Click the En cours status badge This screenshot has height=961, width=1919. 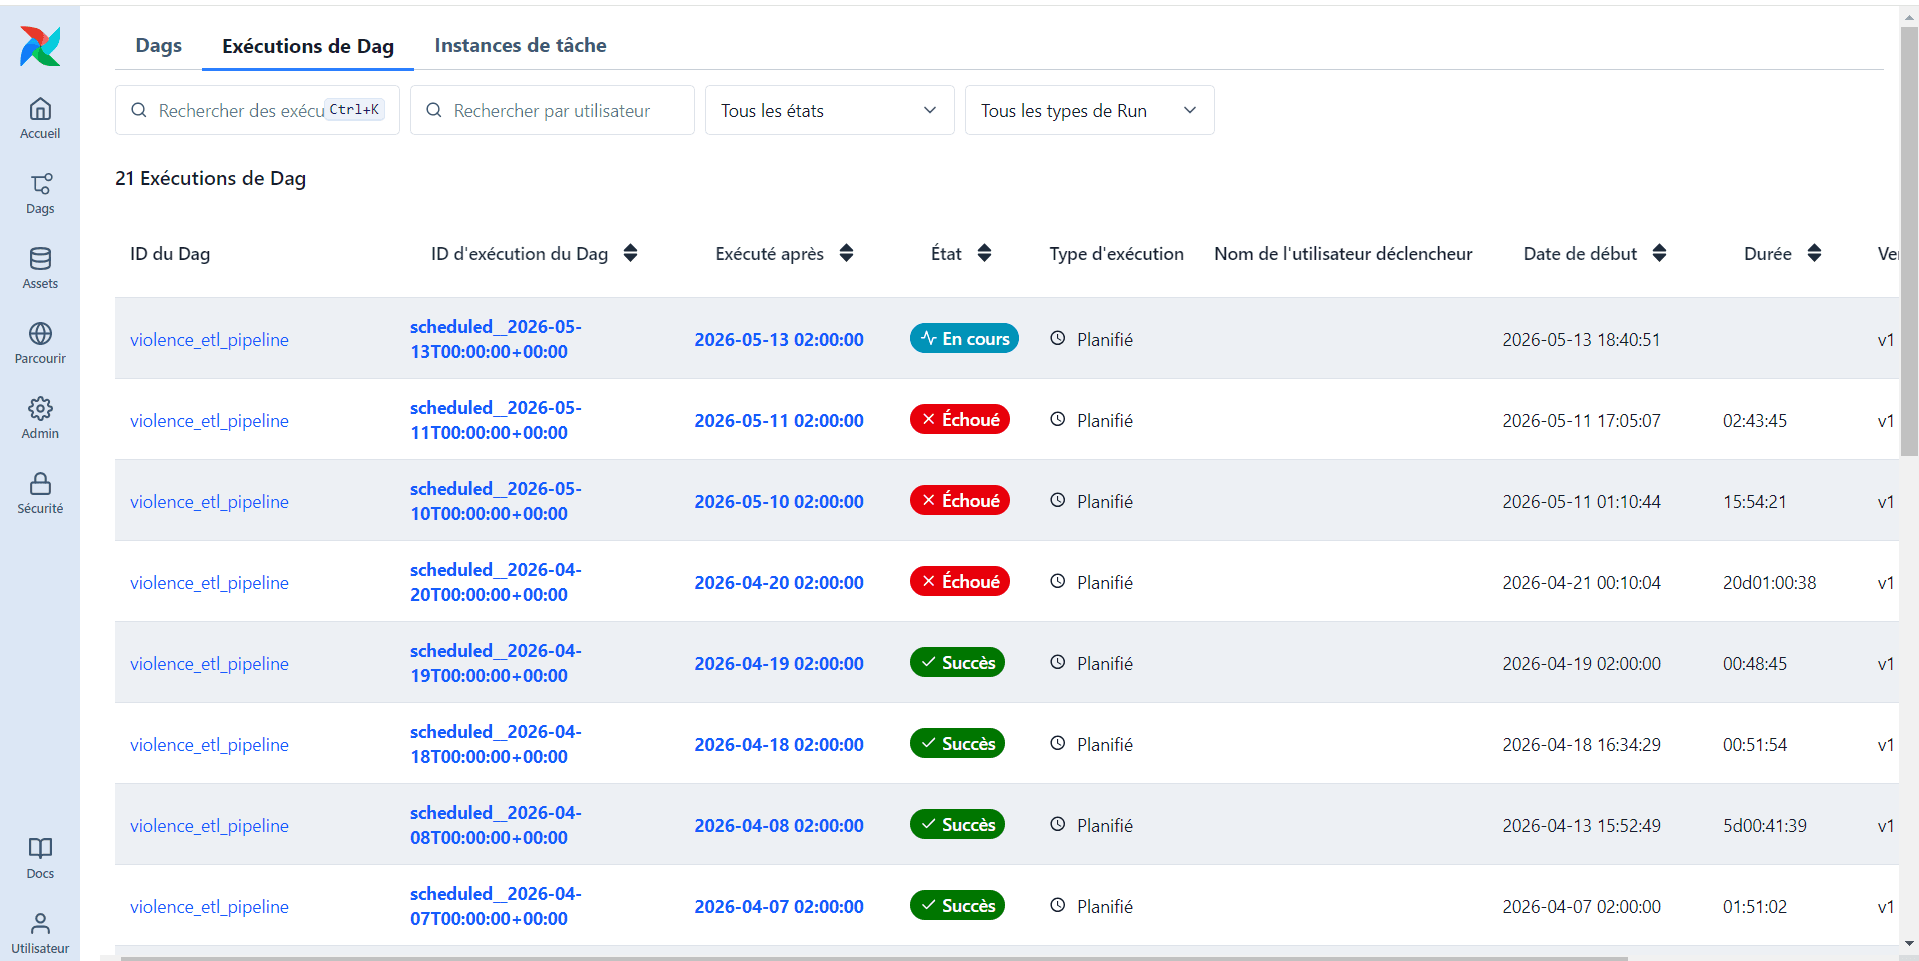[964, 338]
